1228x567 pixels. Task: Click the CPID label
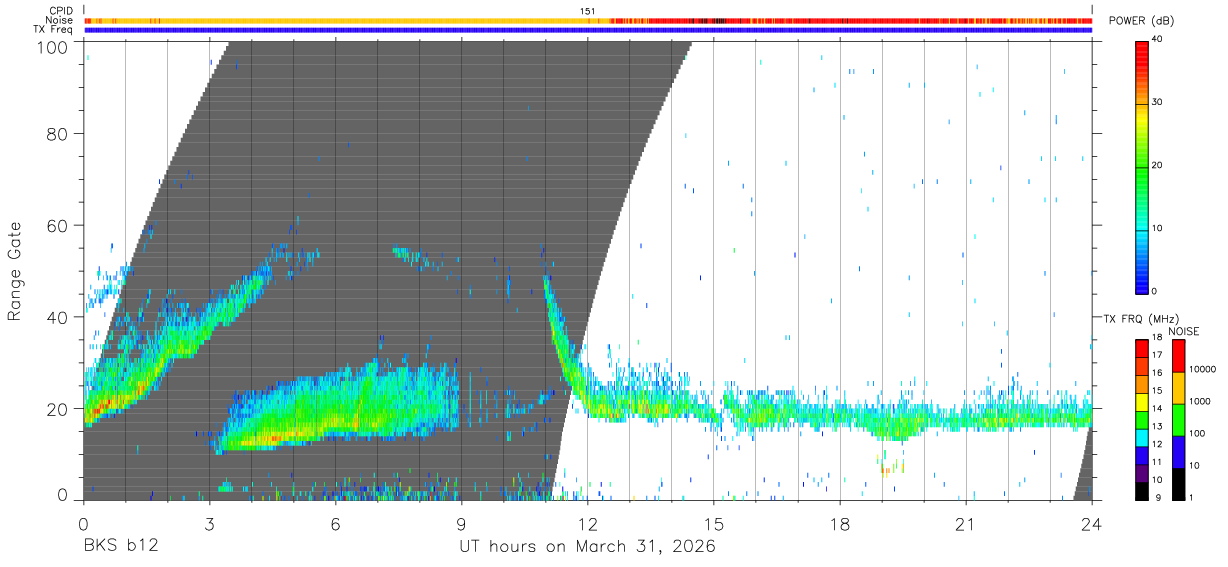pos(61,11)
